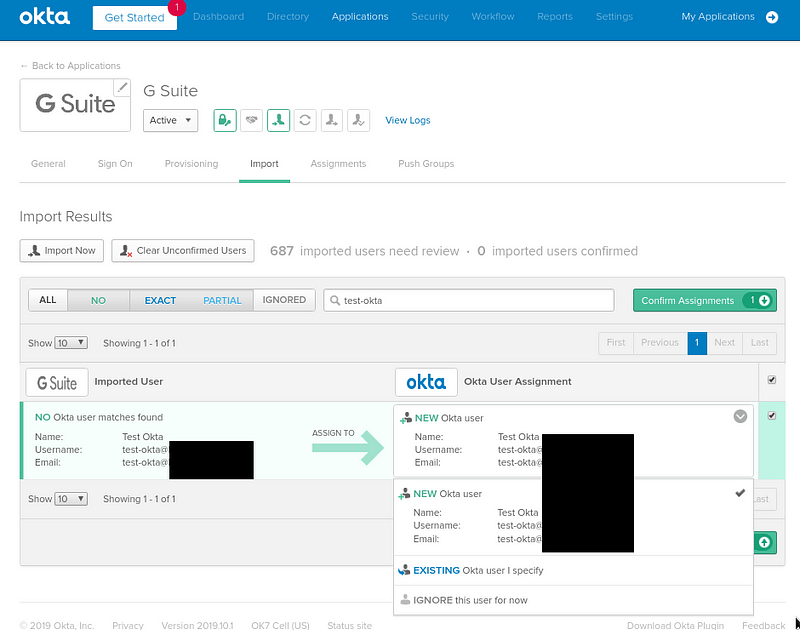Click the G Suite logo in Imported User header

(57, 383)
